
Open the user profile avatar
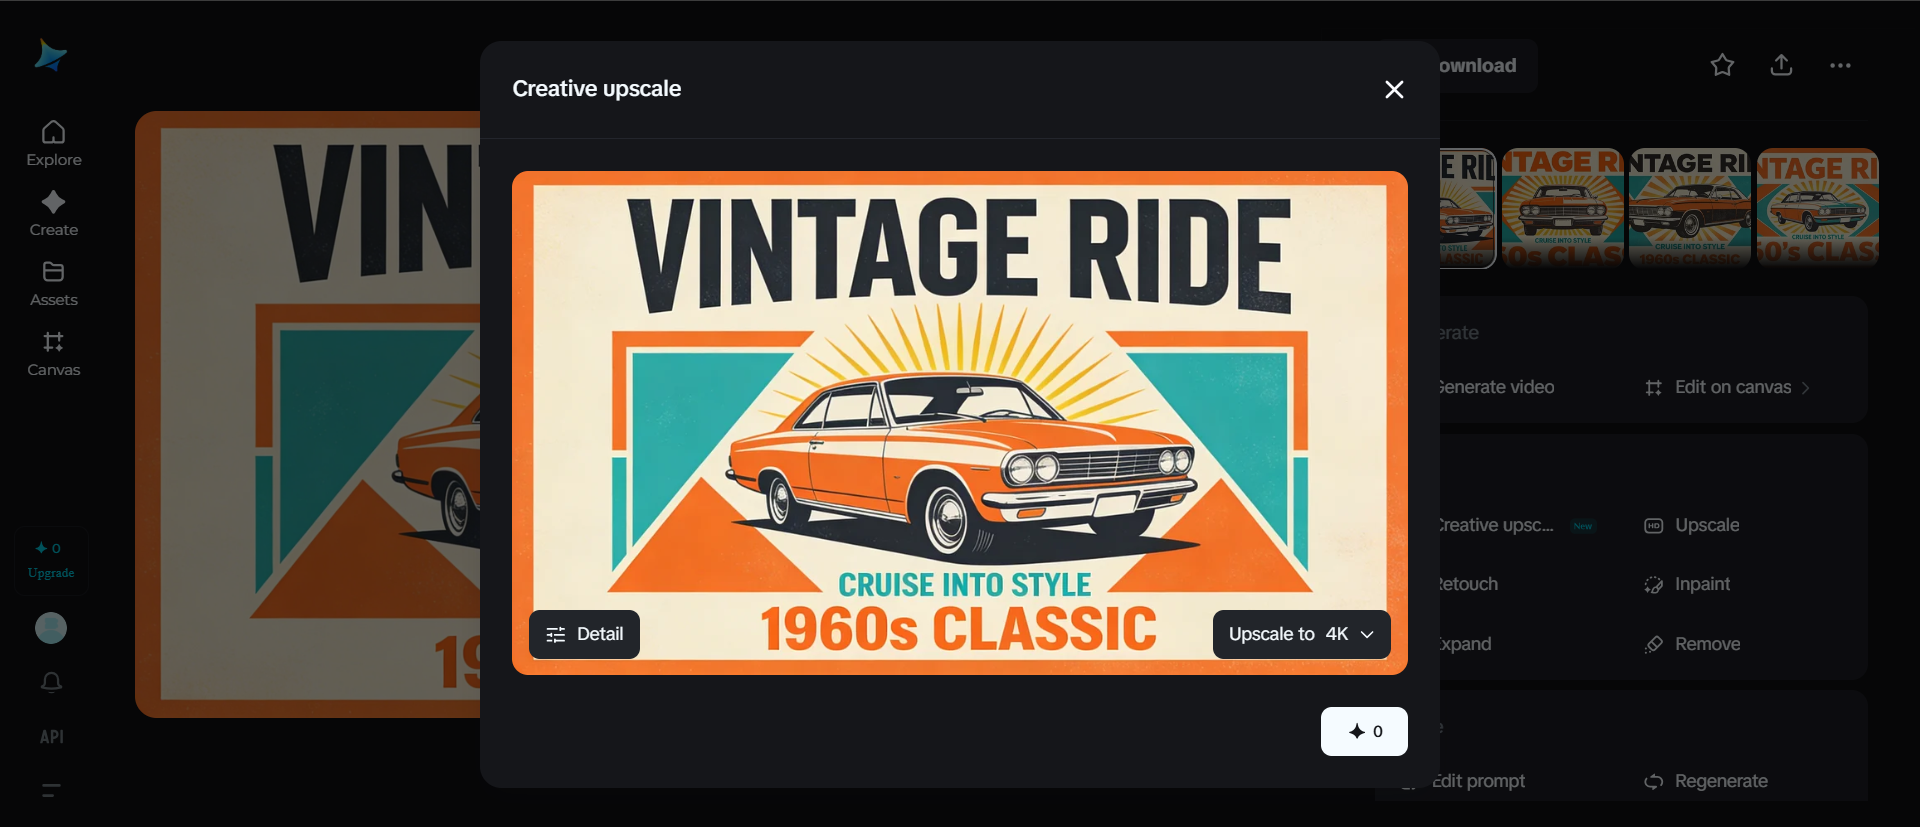[51, 628]
